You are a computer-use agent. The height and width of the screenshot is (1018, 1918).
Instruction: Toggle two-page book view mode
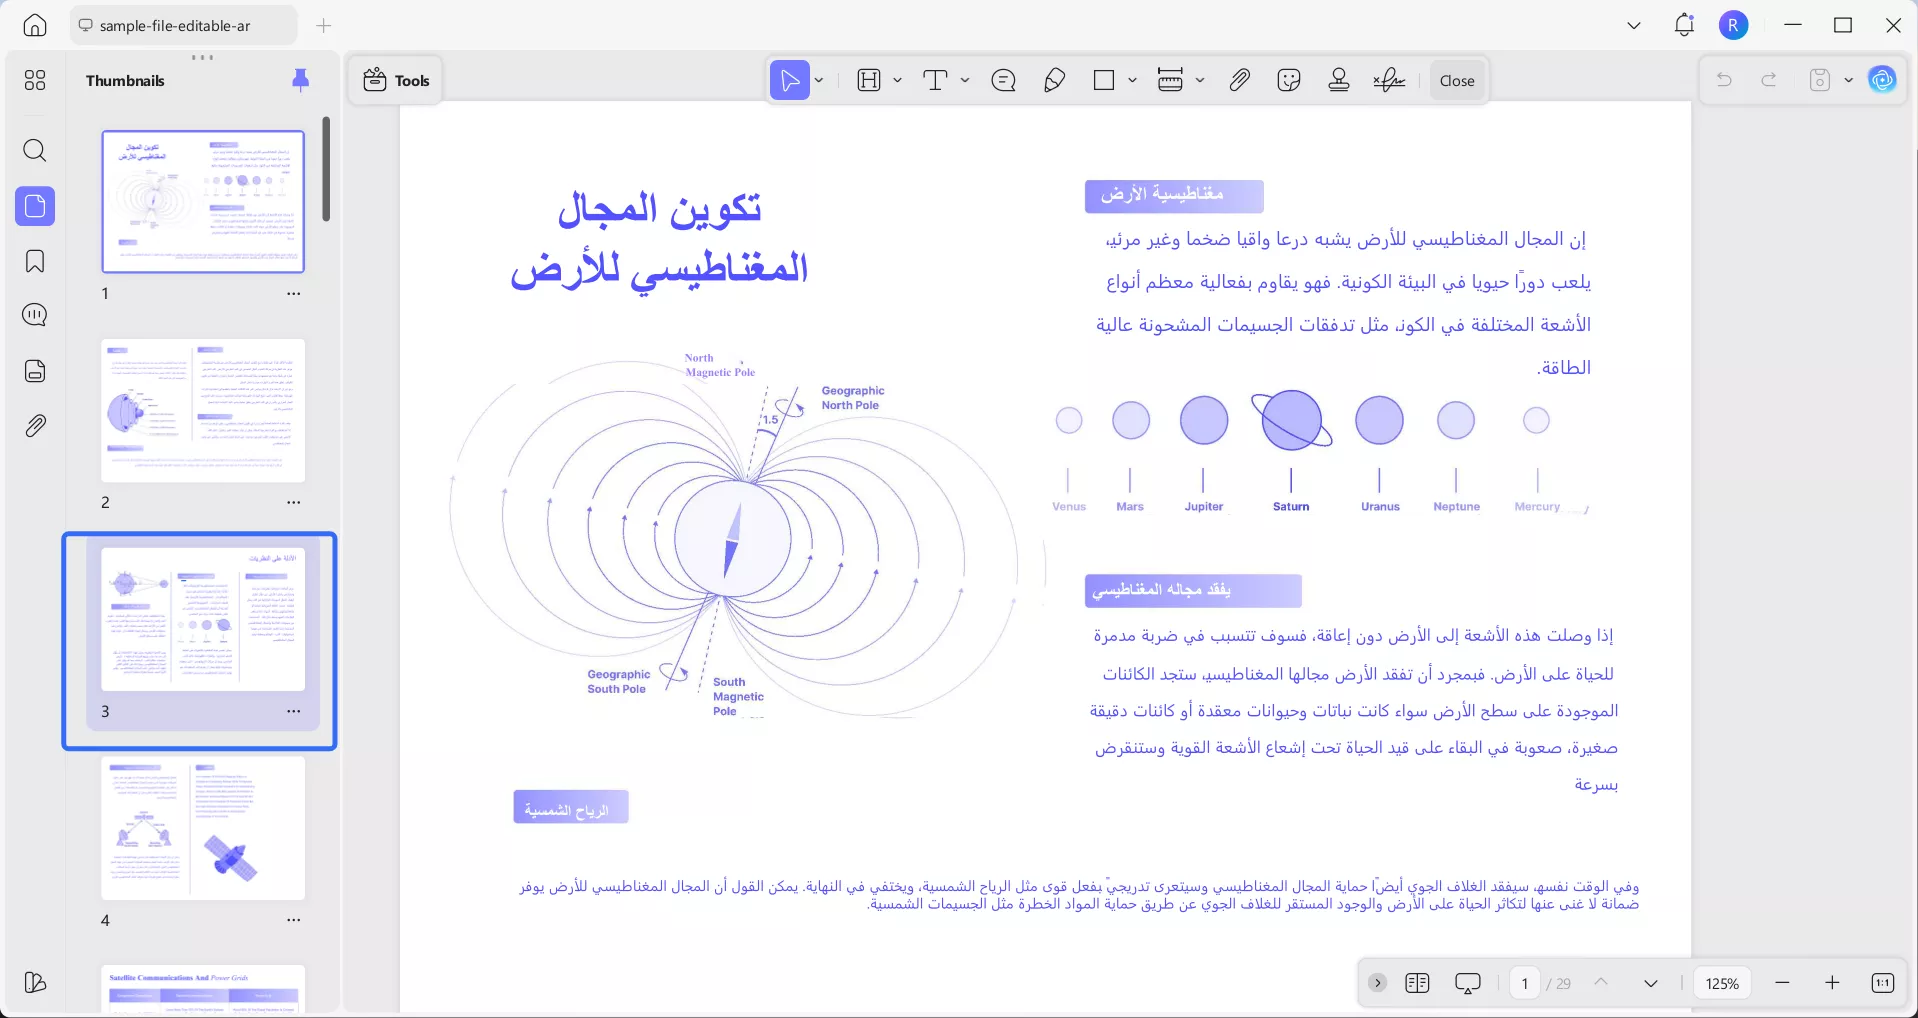point(1417,983)
